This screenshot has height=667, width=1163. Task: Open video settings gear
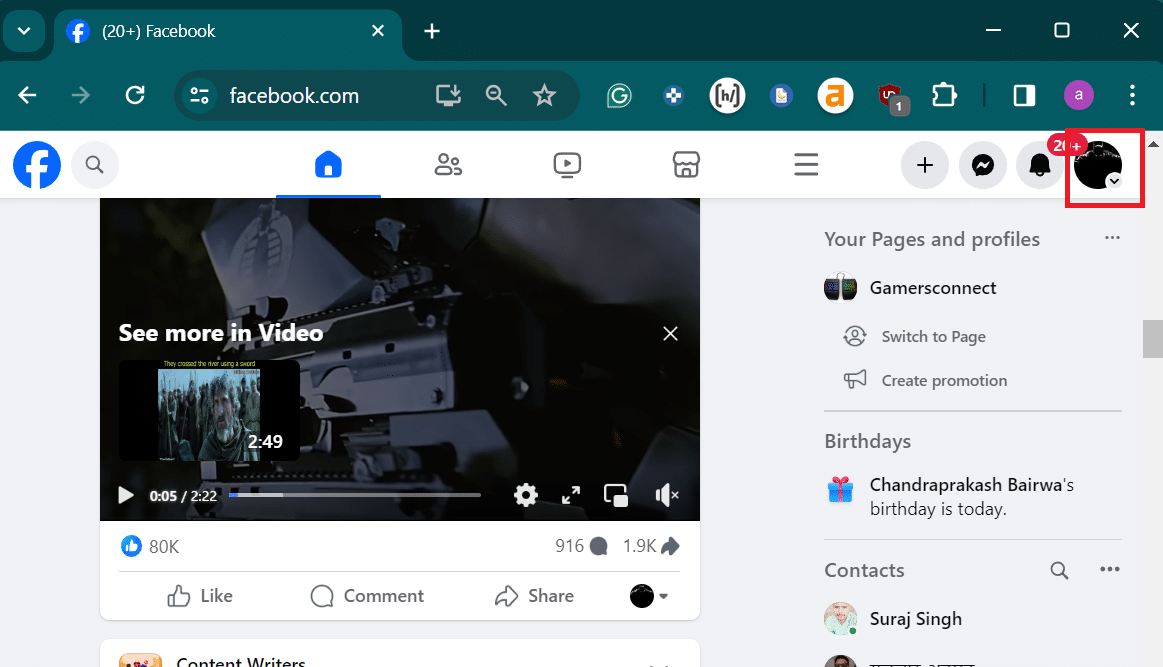pos(526,495)
